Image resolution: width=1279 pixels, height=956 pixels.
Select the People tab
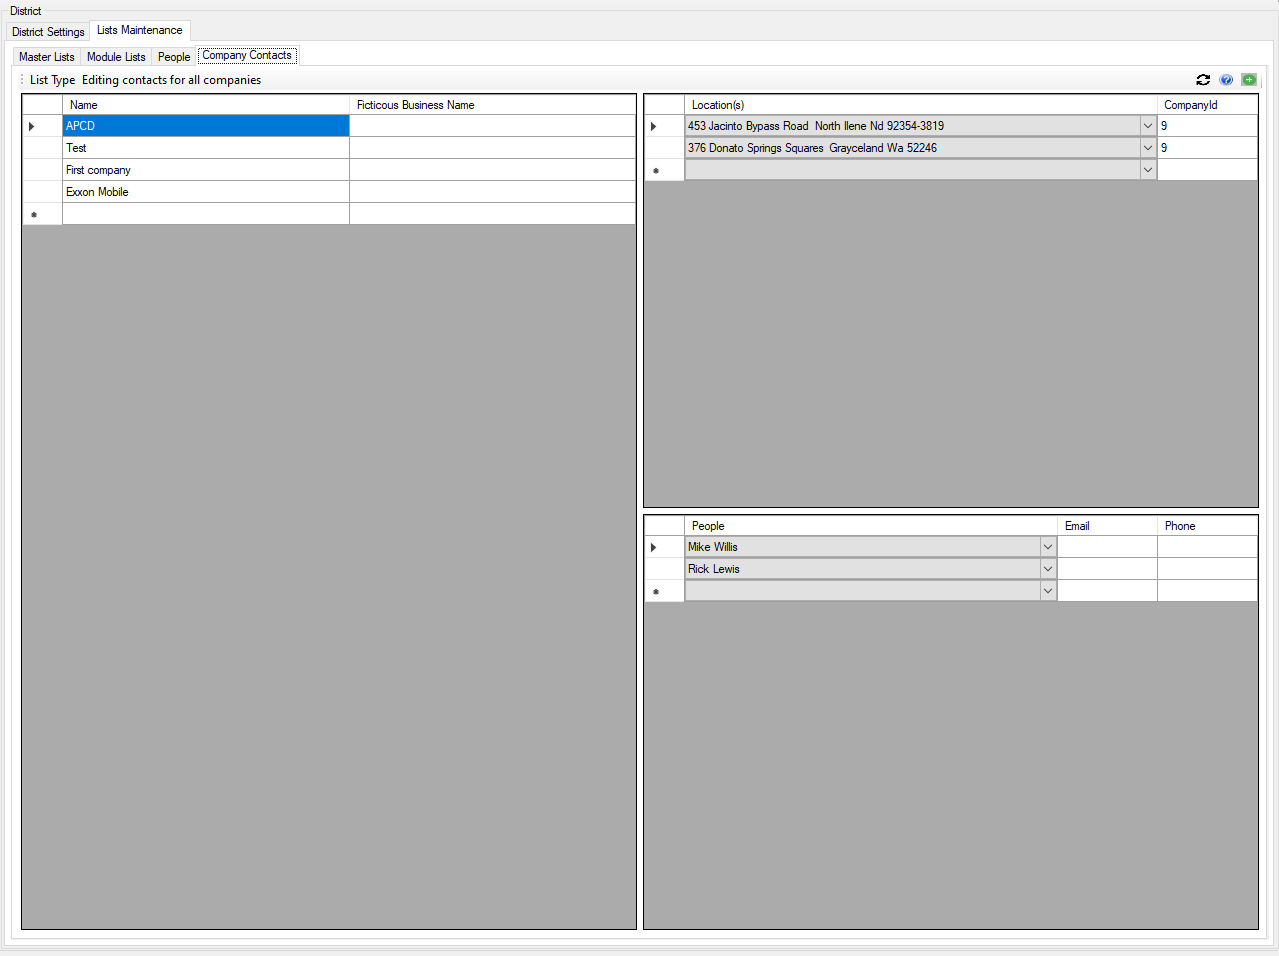[x=174, y=57]
